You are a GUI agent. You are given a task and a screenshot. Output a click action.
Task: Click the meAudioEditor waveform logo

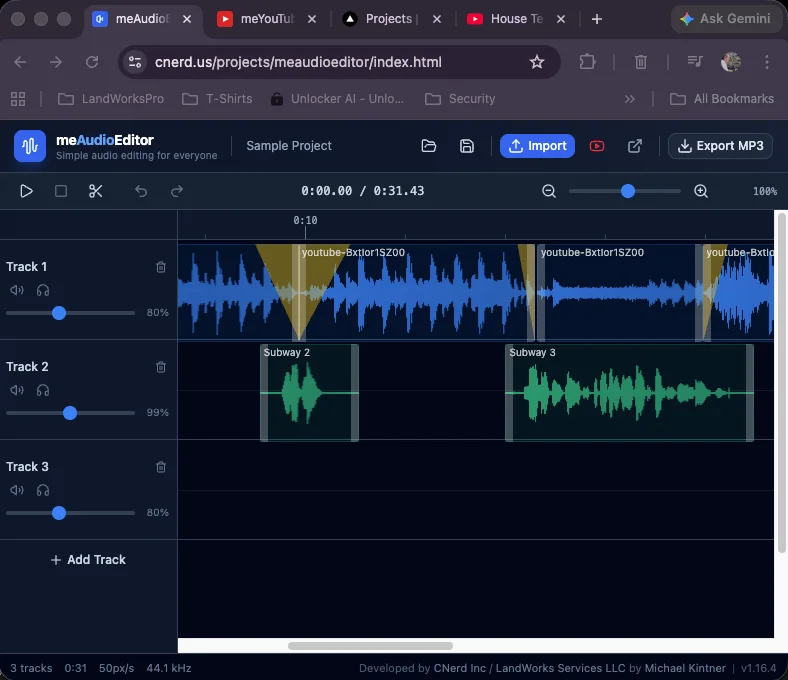point(30,146)
